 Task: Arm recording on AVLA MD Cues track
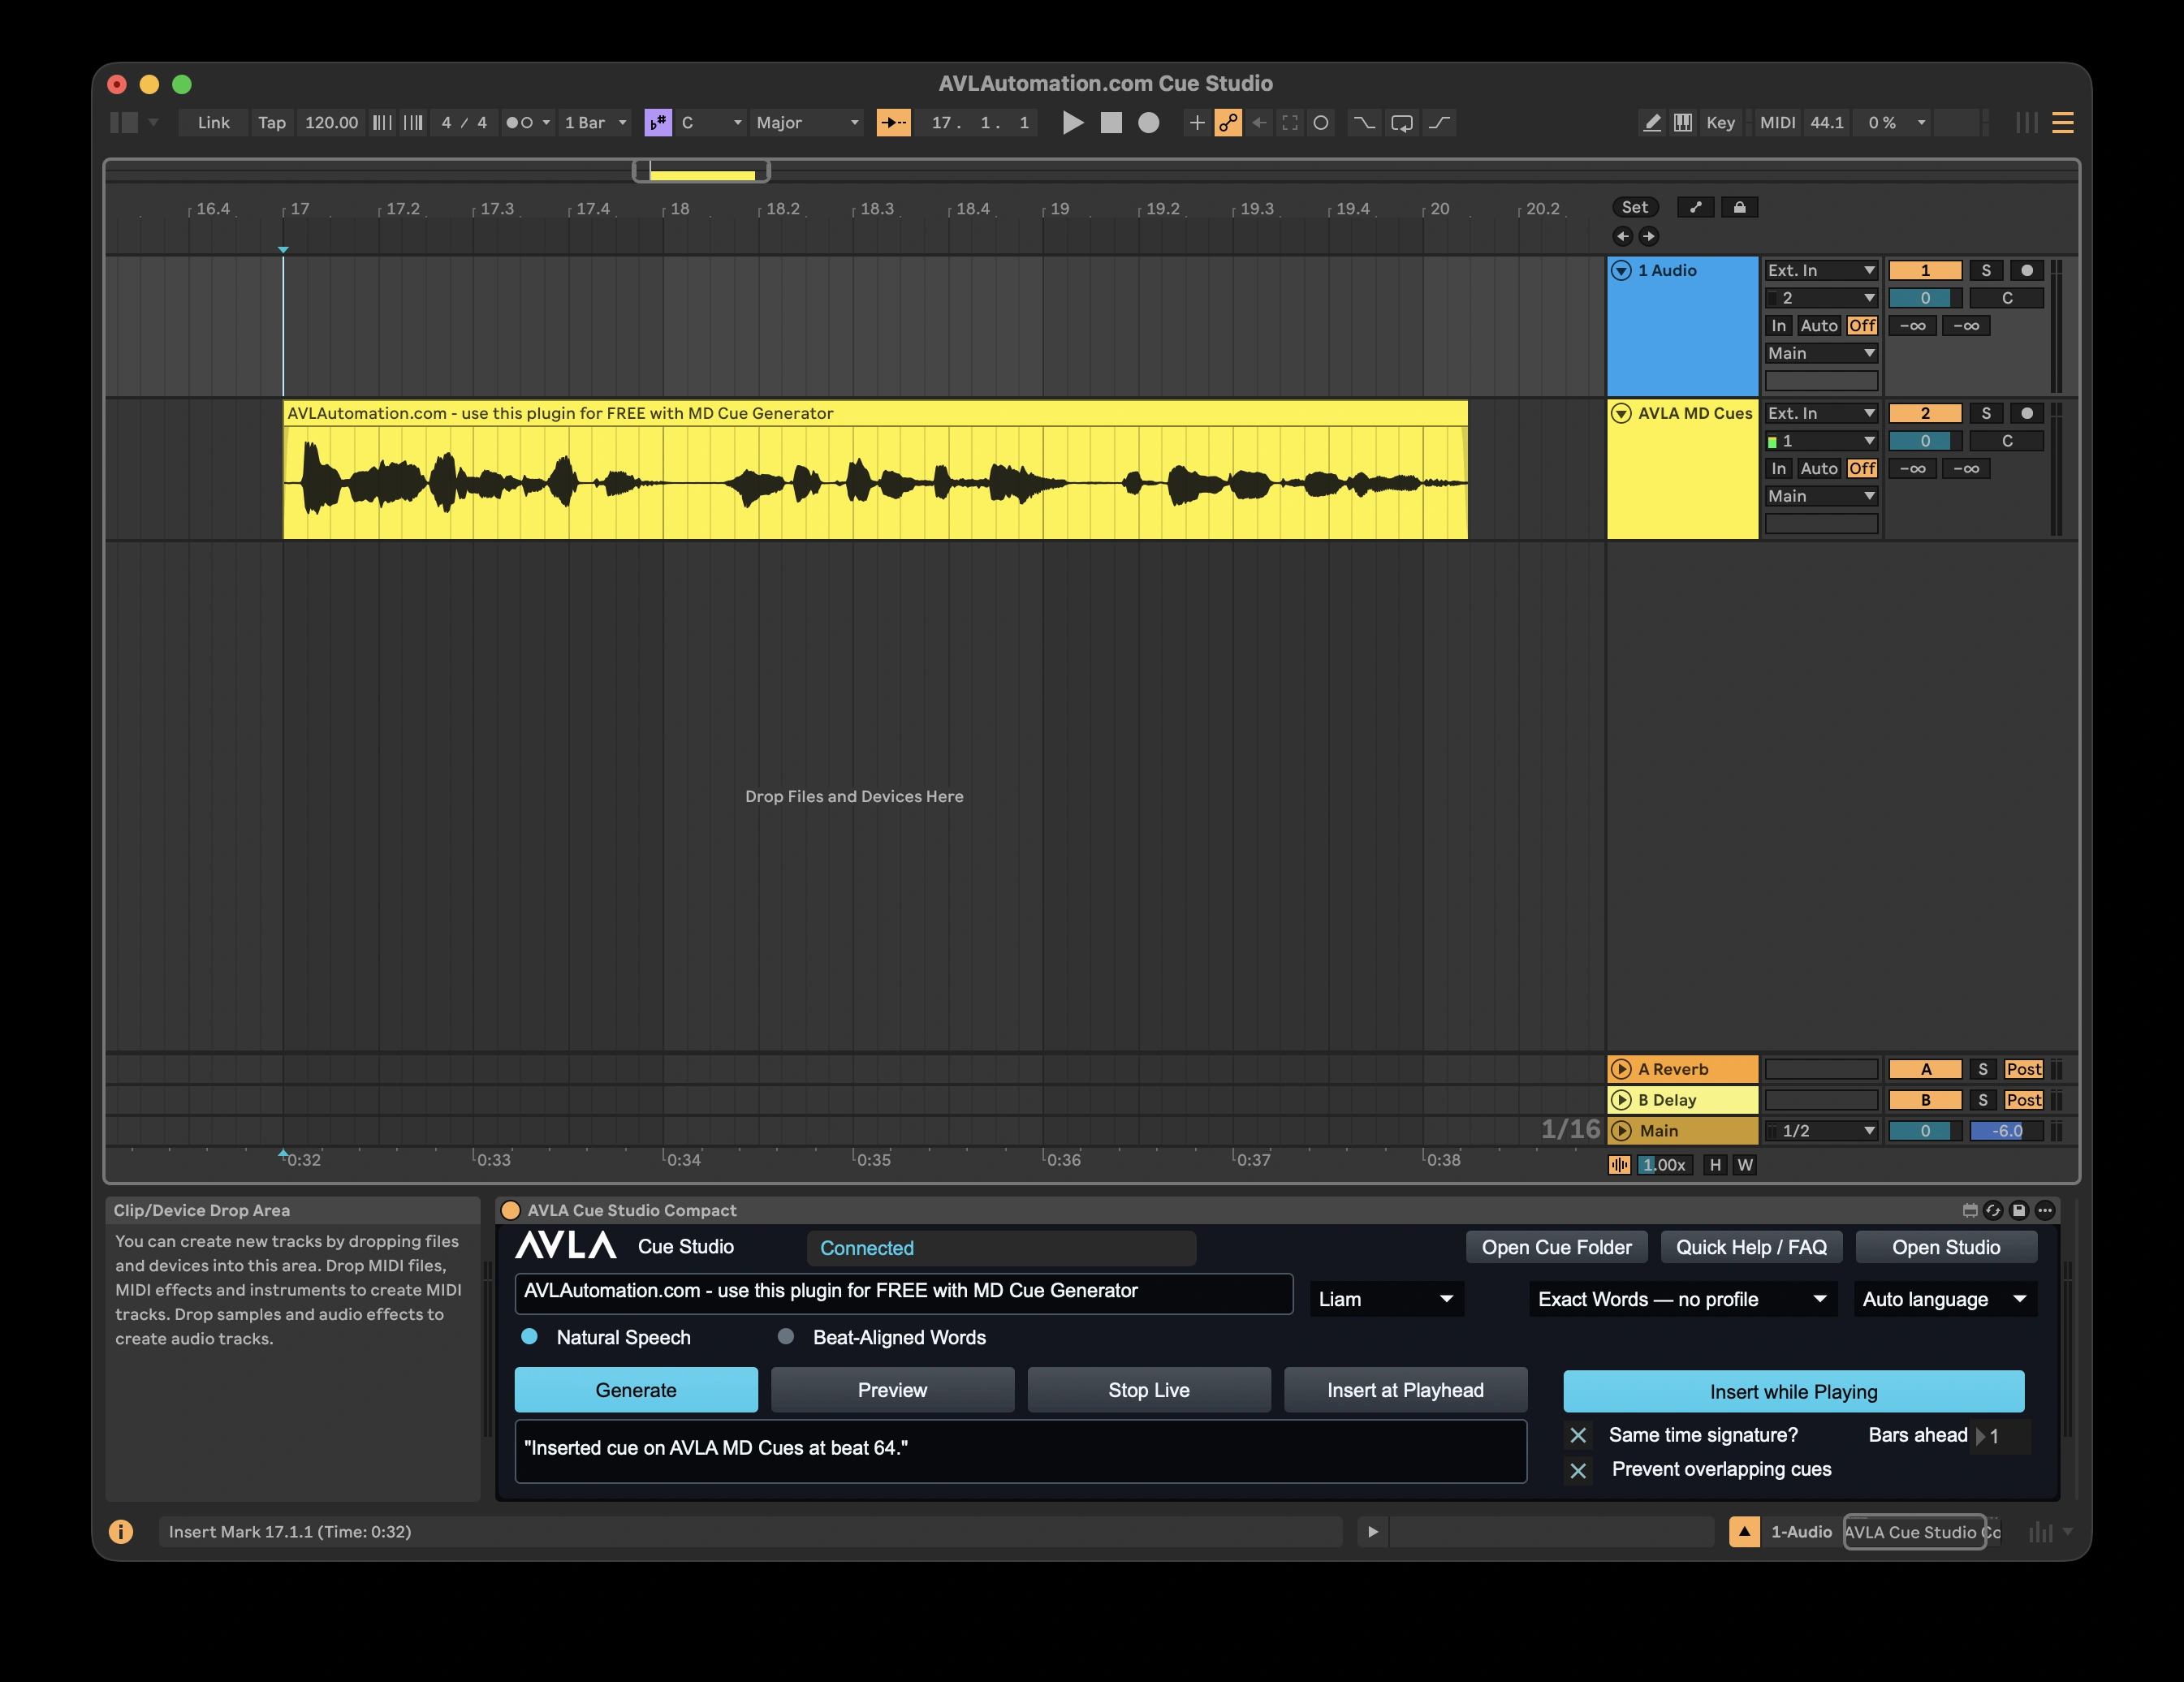(x=2027, y=414)
